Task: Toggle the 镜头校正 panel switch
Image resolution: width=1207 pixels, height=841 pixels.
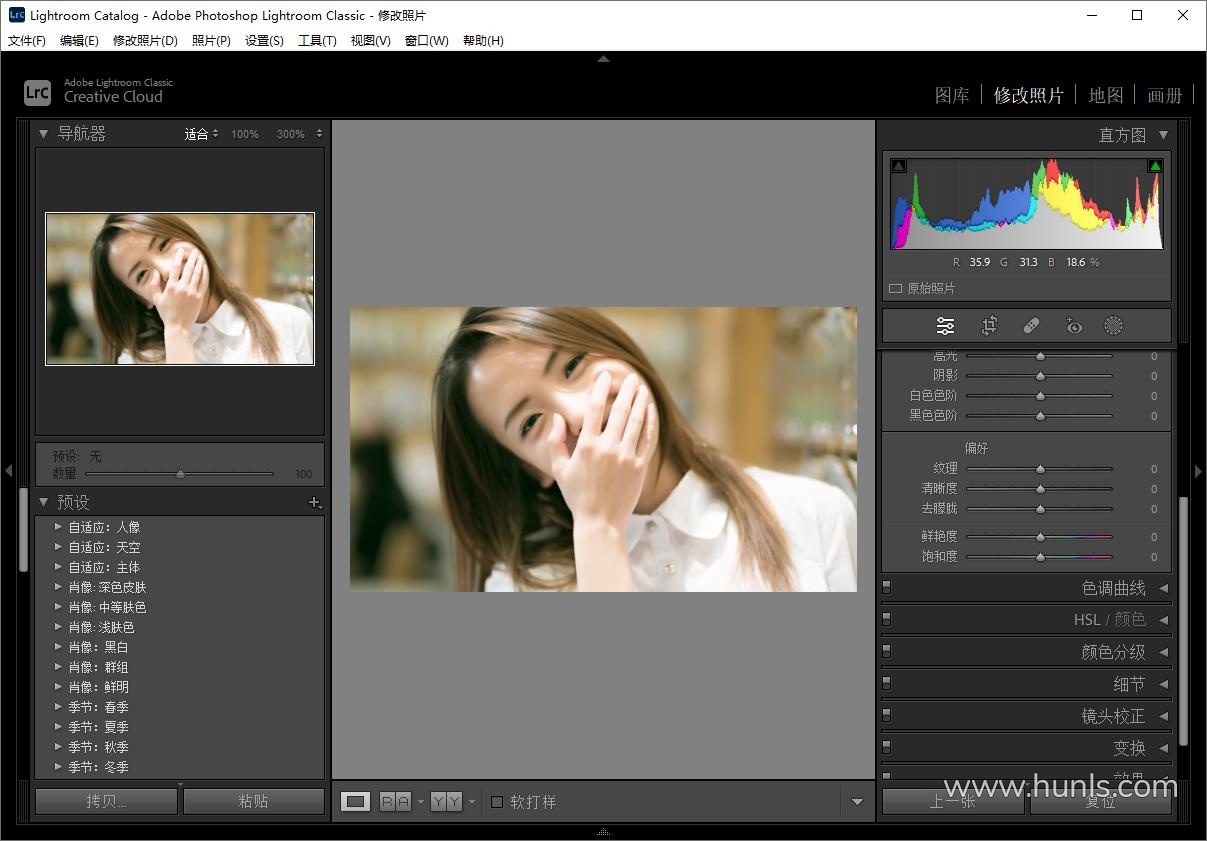Action: click(886, 715)
